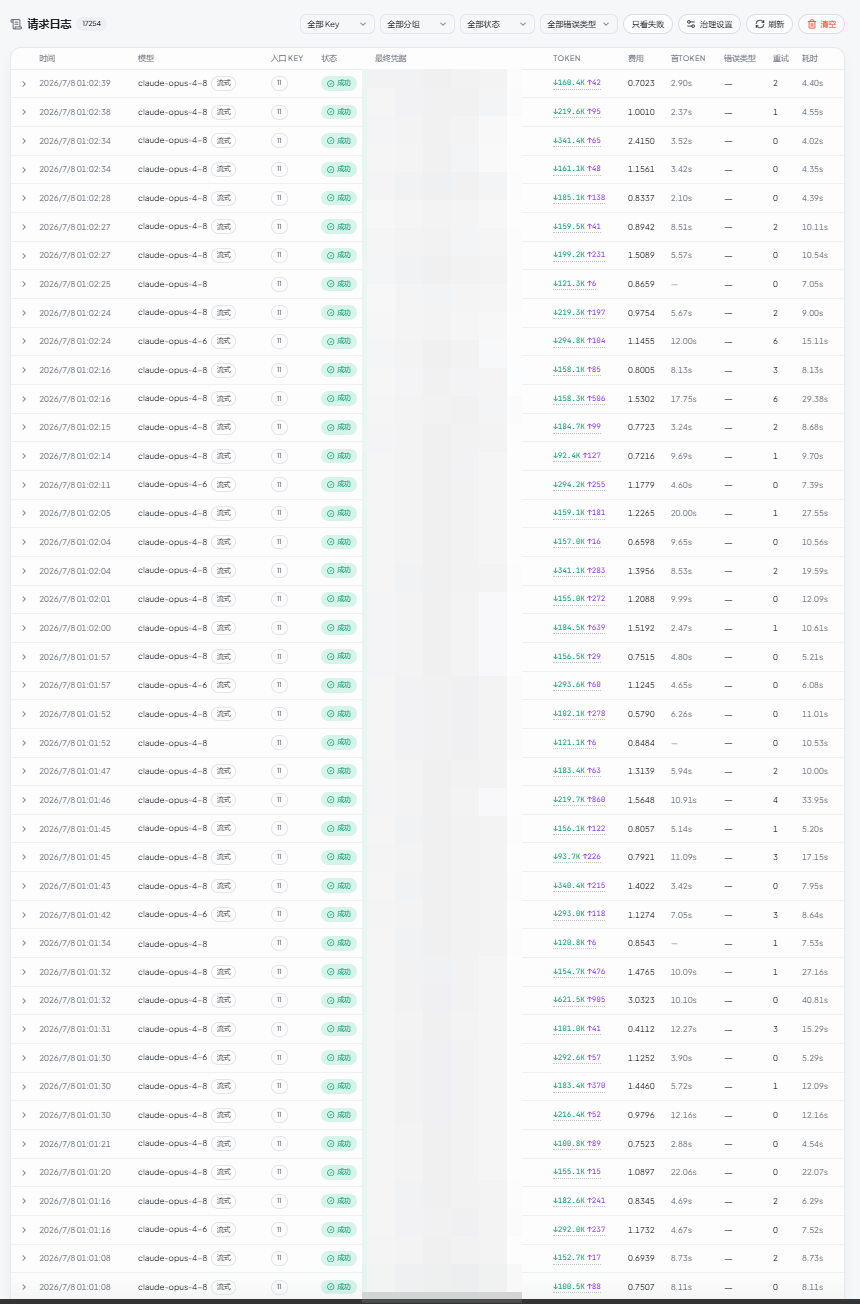The image size is (860, 1304).
Task: Click 成功 status badge on 01:02:39 row
Action: [339, 83]
